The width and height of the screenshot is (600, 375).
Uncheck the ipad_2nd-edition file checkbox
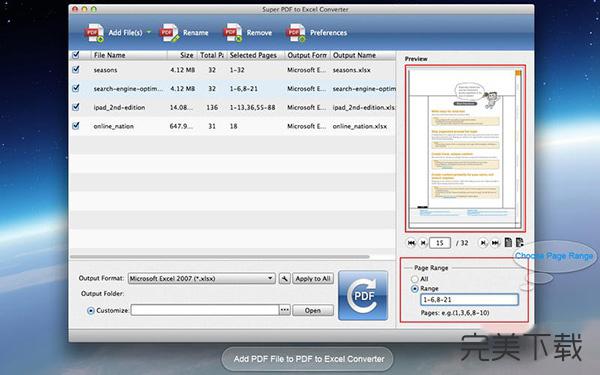76,107
